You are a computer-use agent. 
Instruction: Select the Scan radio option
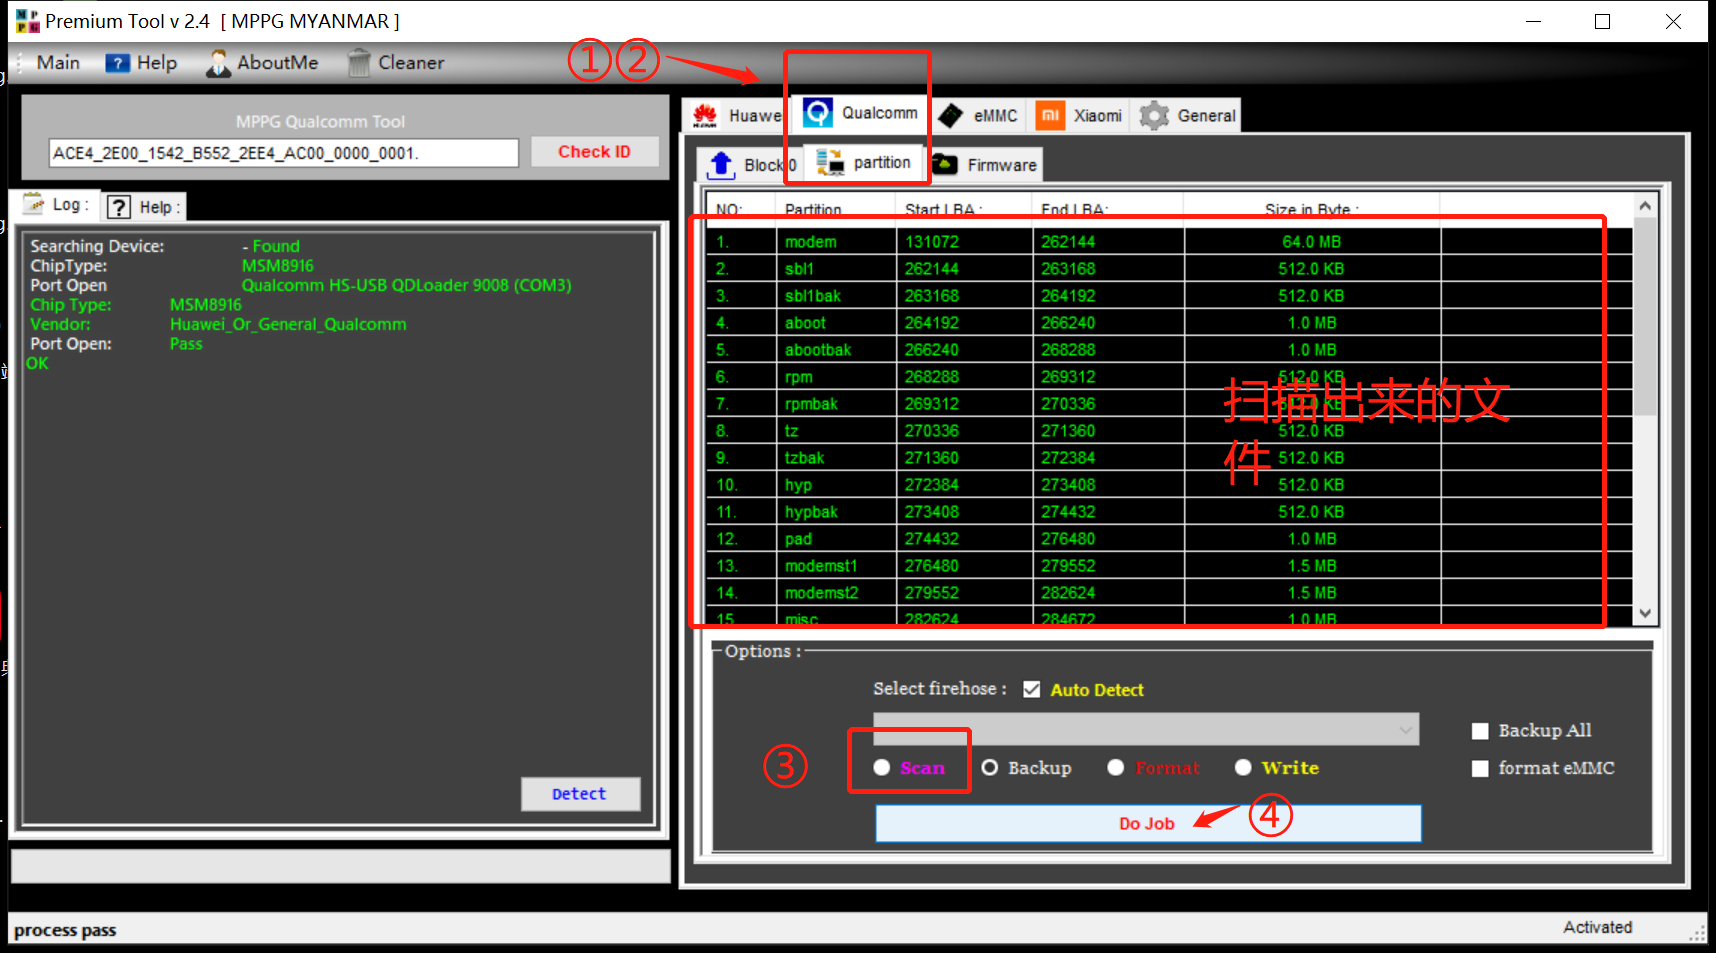(881, 767)
